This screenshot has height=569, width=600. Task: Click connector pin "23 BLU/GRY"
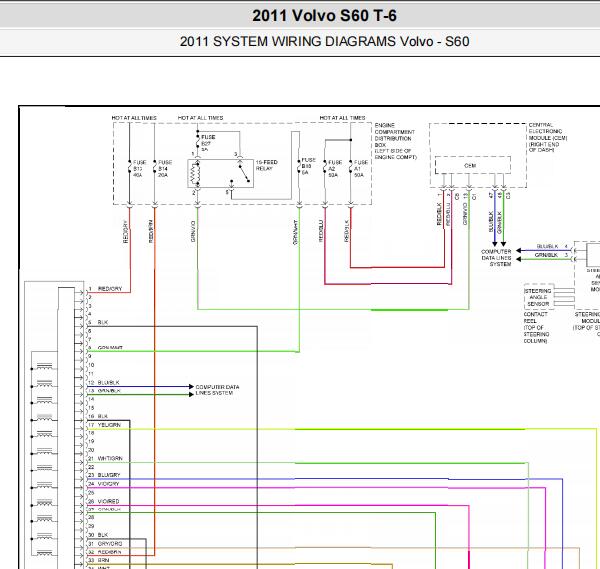tap(104, 475)
